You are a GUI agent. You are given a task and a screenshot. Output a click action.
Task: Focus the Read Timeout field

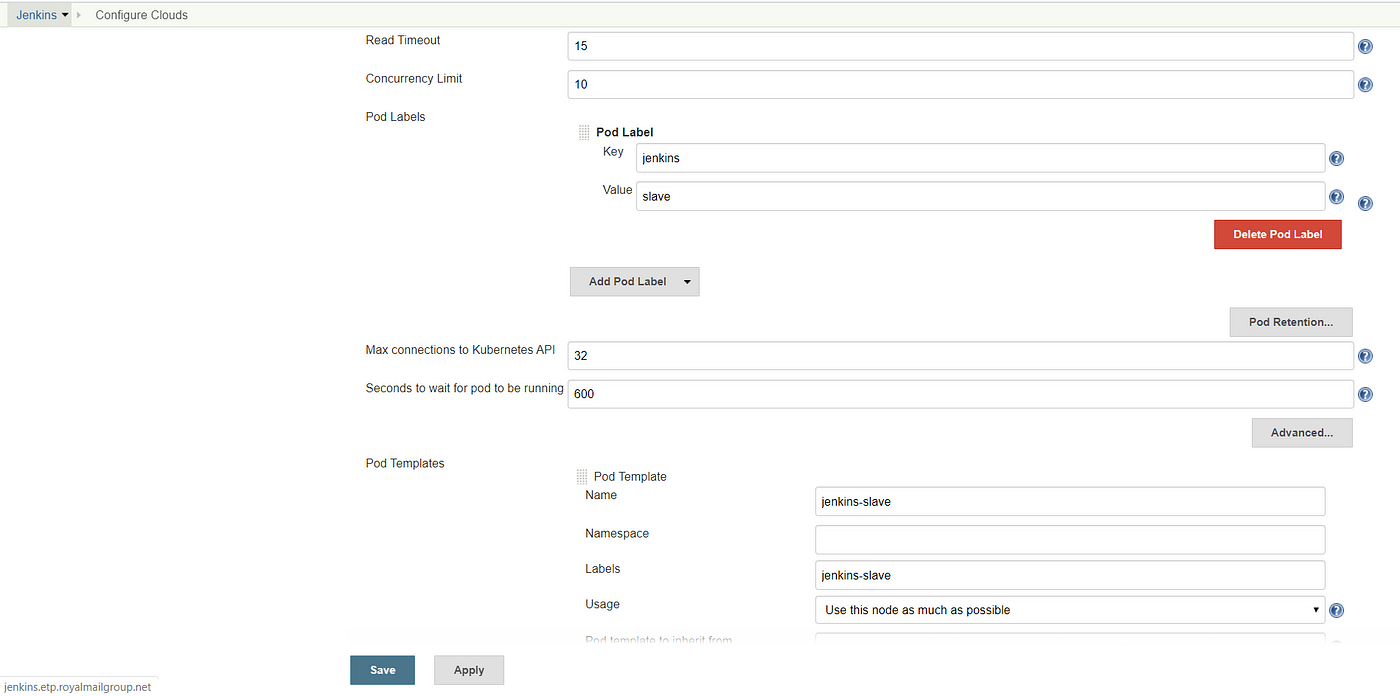(960, 47)
